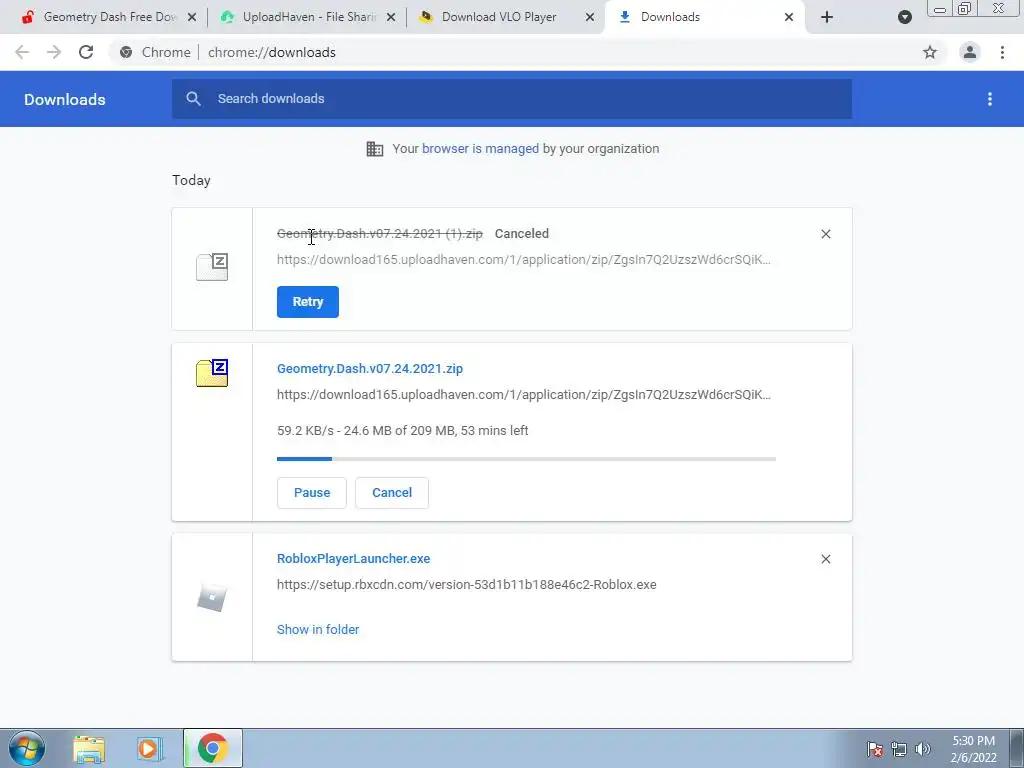Click the taskbar clock showing 5:30 PM
Screen dimensions: 1024x768
pyautogui.click(x=973, y=749)
